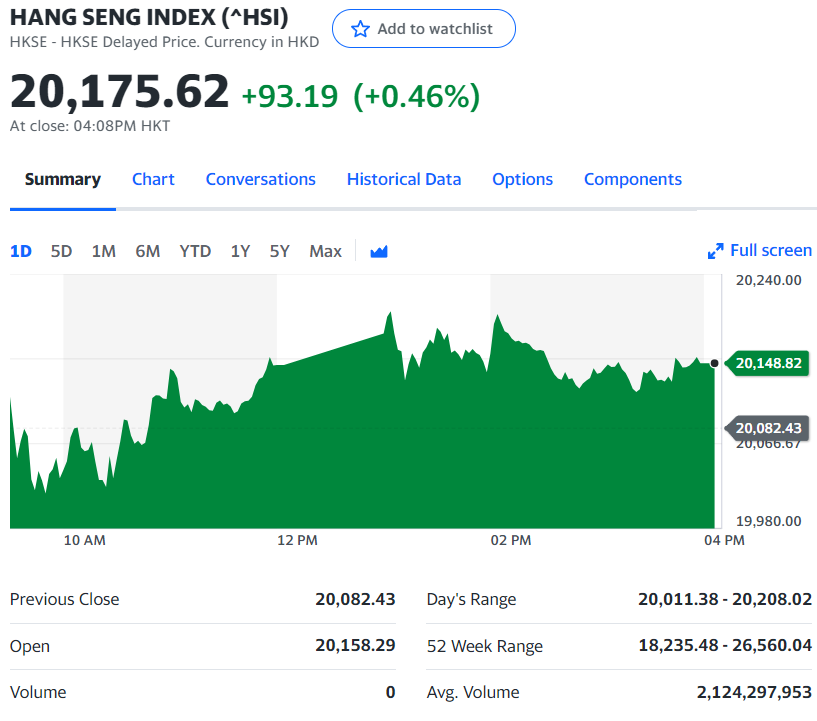Screen dimensions: 817x721
Task: Click the Day's Range value 20,011.38 - 20,208.02
Action: point(725,599)
